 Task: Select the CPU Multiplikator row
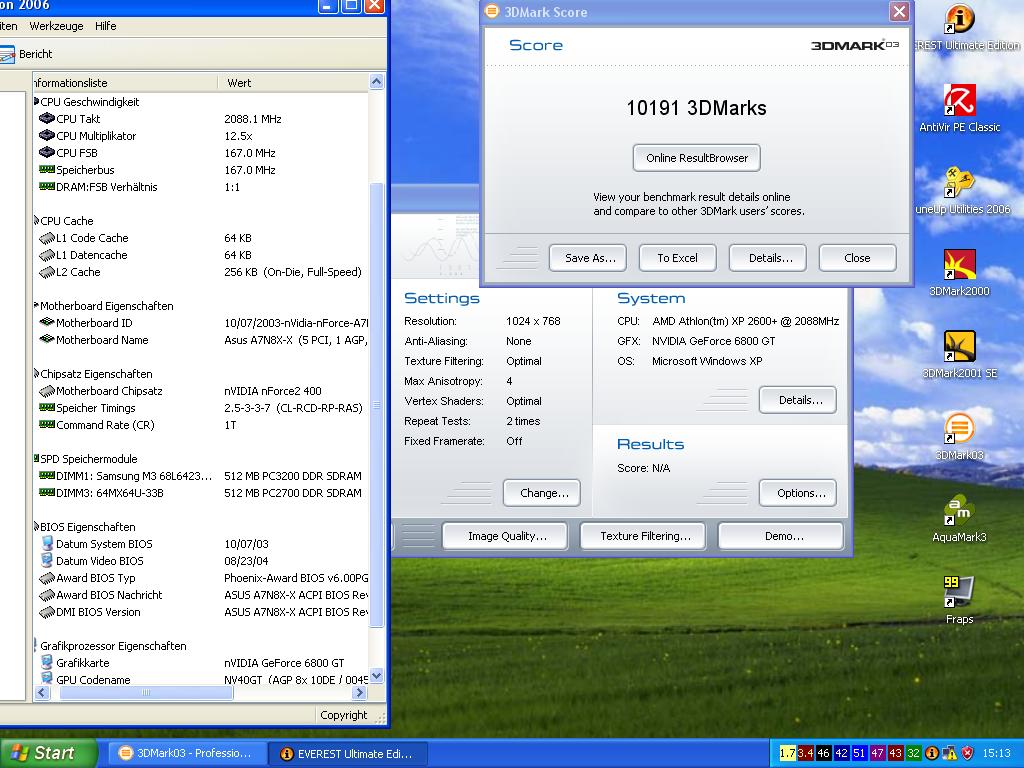[202, 136]
